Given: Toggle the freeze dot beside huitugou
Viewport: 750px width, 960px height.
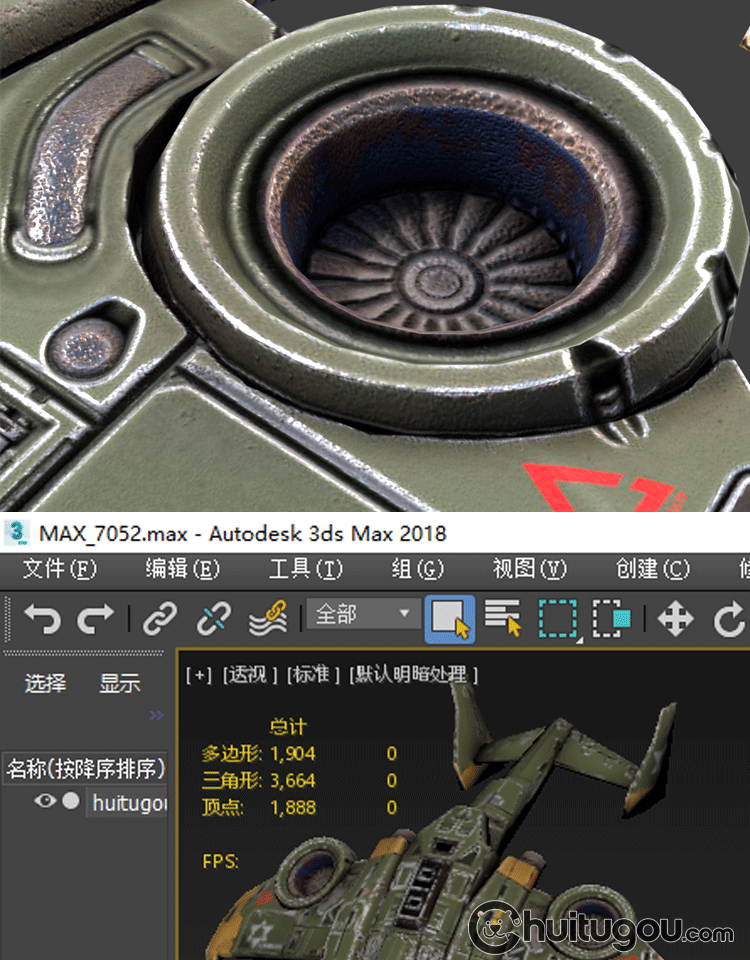Looking at the screenshot, I should (x=71, y=800).
